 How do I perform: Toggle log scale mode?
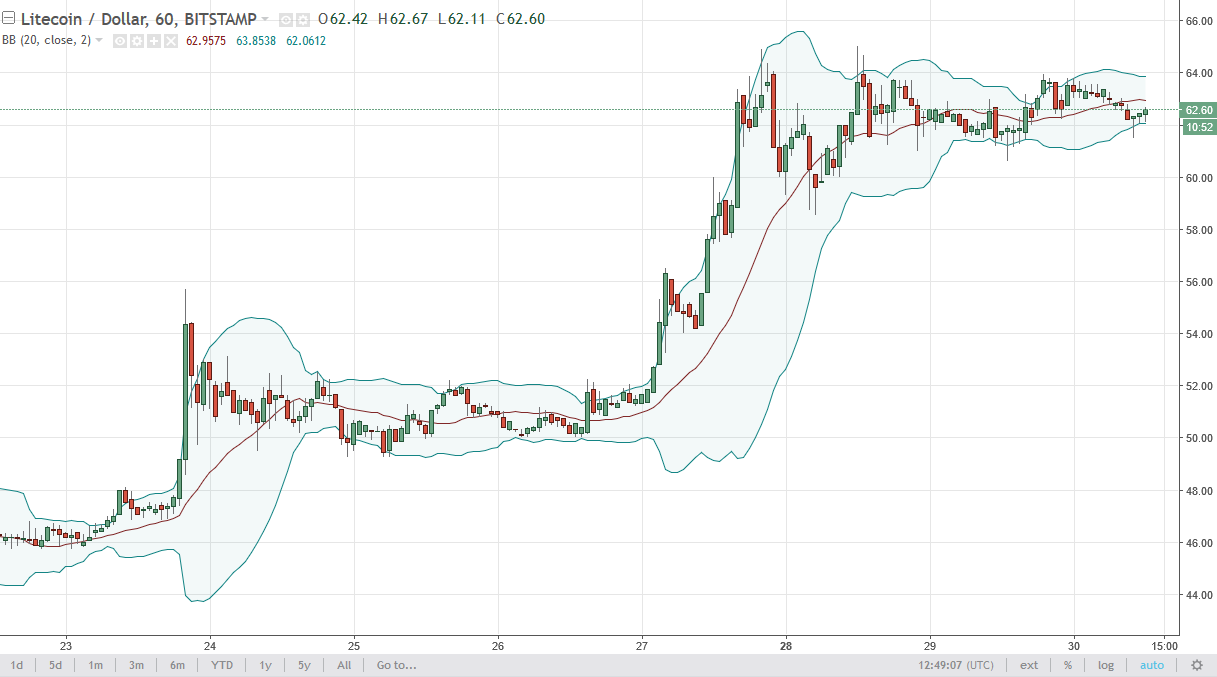[1105, 665]
